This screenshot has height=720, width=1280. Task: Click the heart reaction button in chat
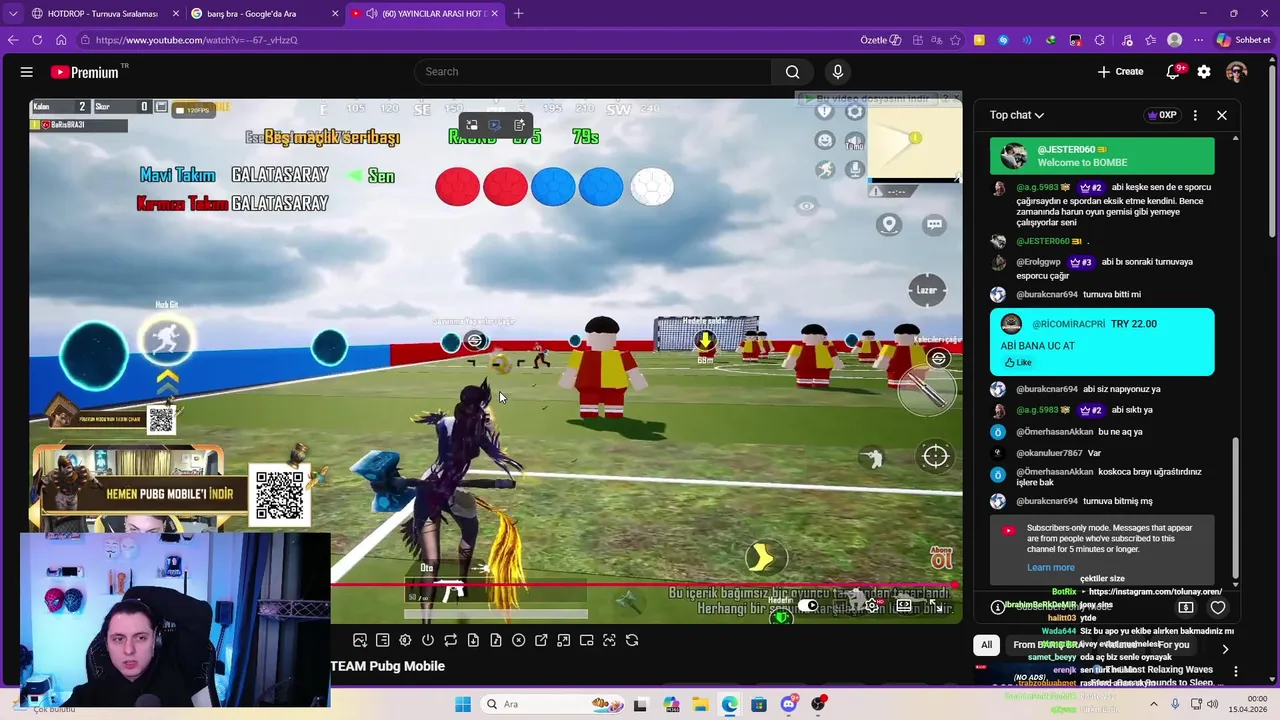1218,607
